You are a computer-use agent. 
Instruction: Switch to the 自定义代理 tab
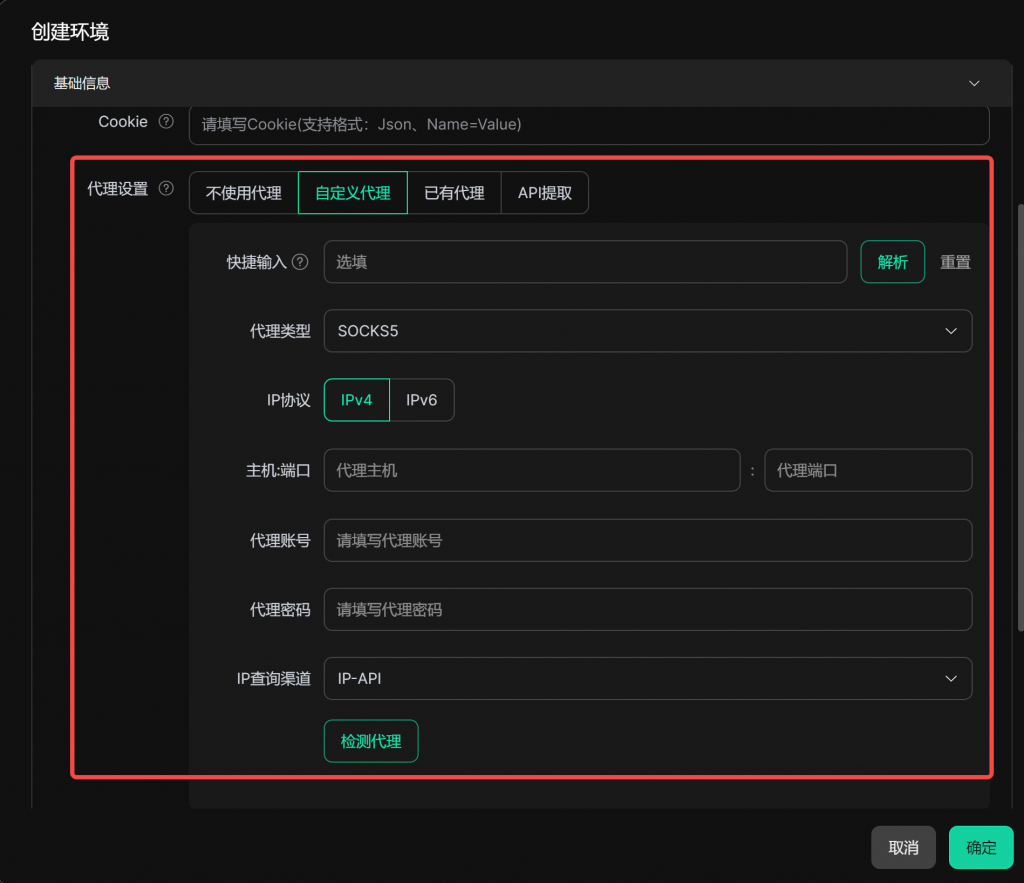pos(353,193)
